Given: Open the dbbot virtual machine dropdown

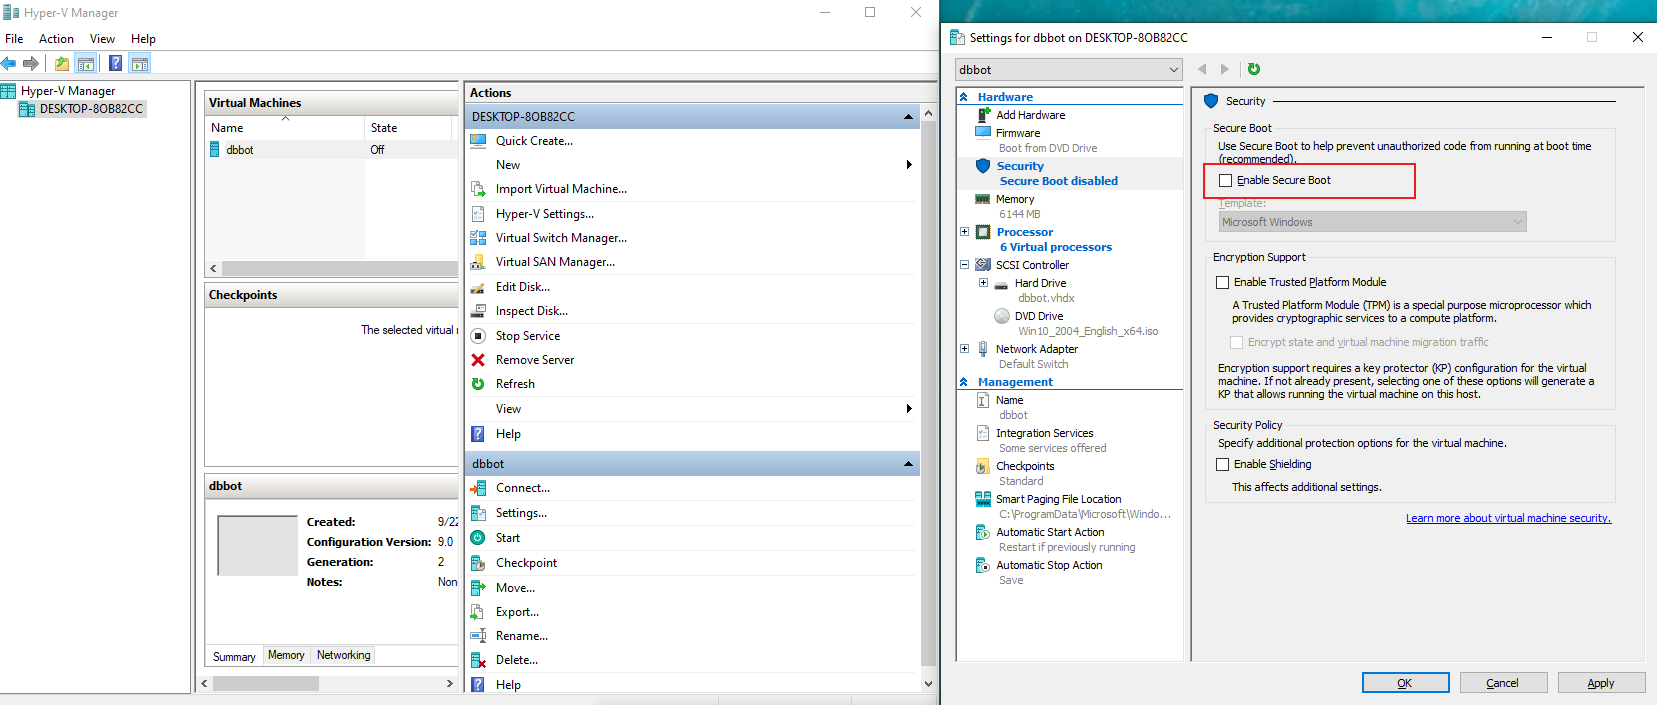Looking at the screenshot, I should 1069,70.
